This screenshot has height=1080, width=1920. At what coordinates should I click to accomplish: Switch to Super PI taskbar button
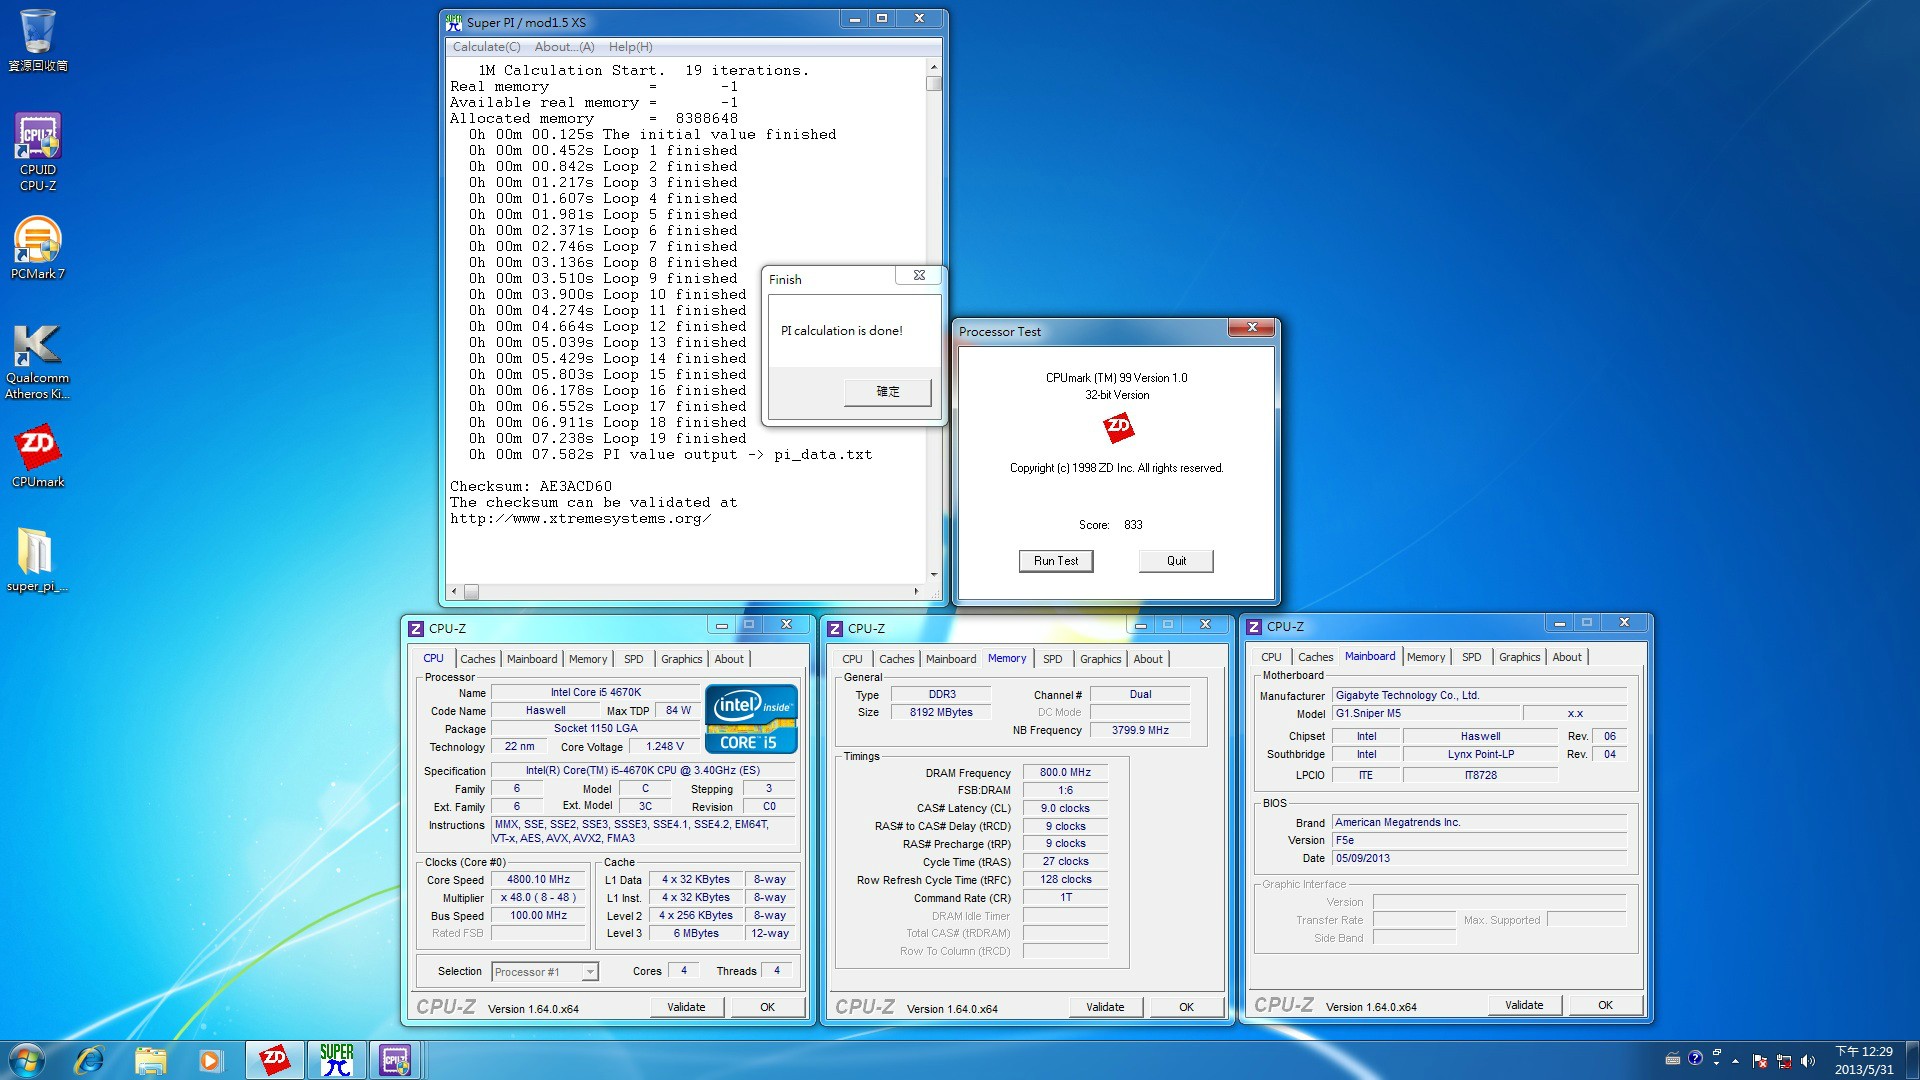337,1060
